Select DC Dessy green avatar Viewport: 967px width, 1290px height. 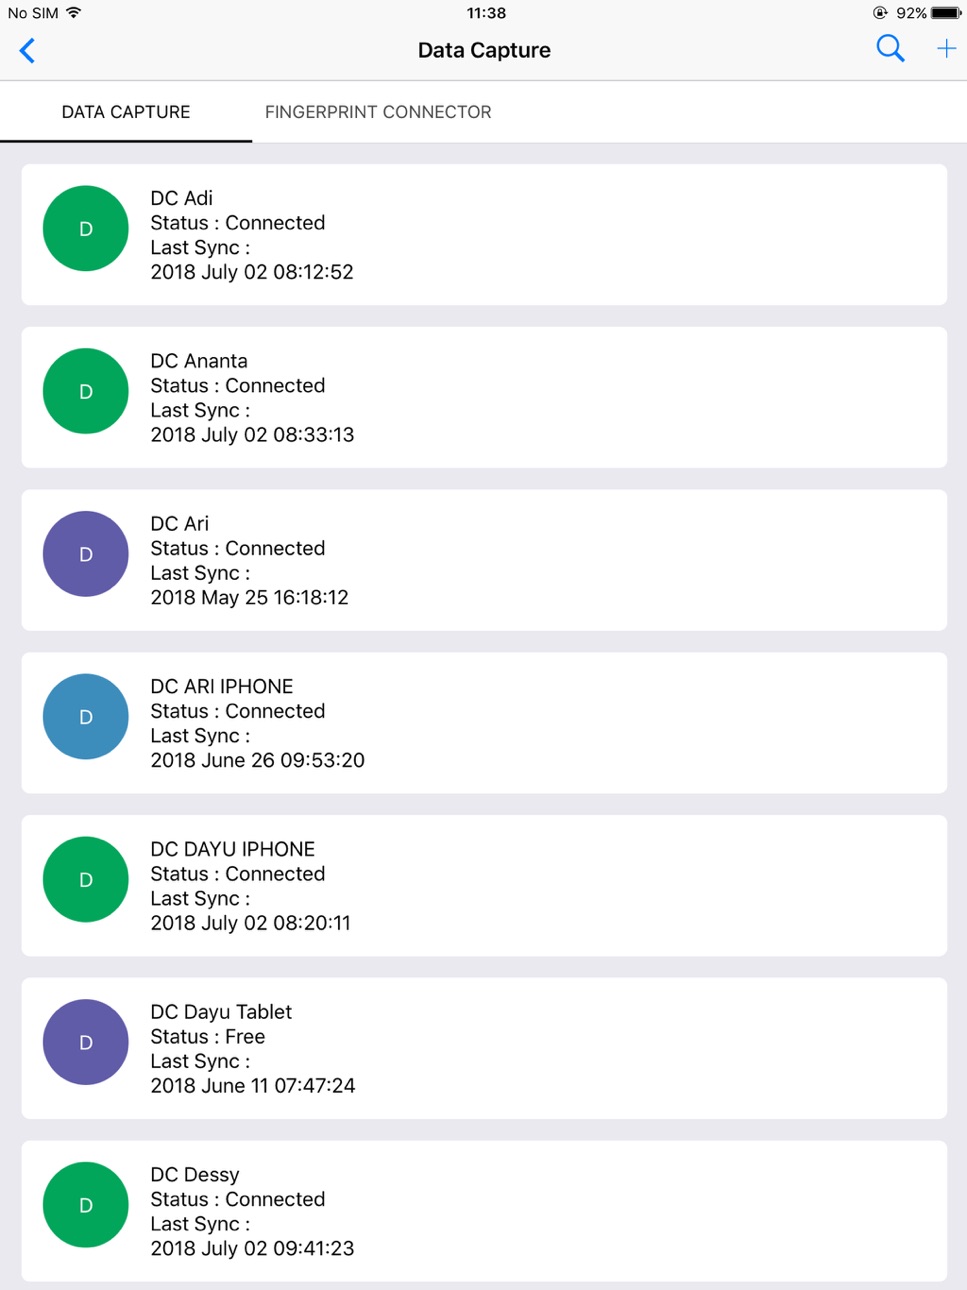(x=86, y=1205)
